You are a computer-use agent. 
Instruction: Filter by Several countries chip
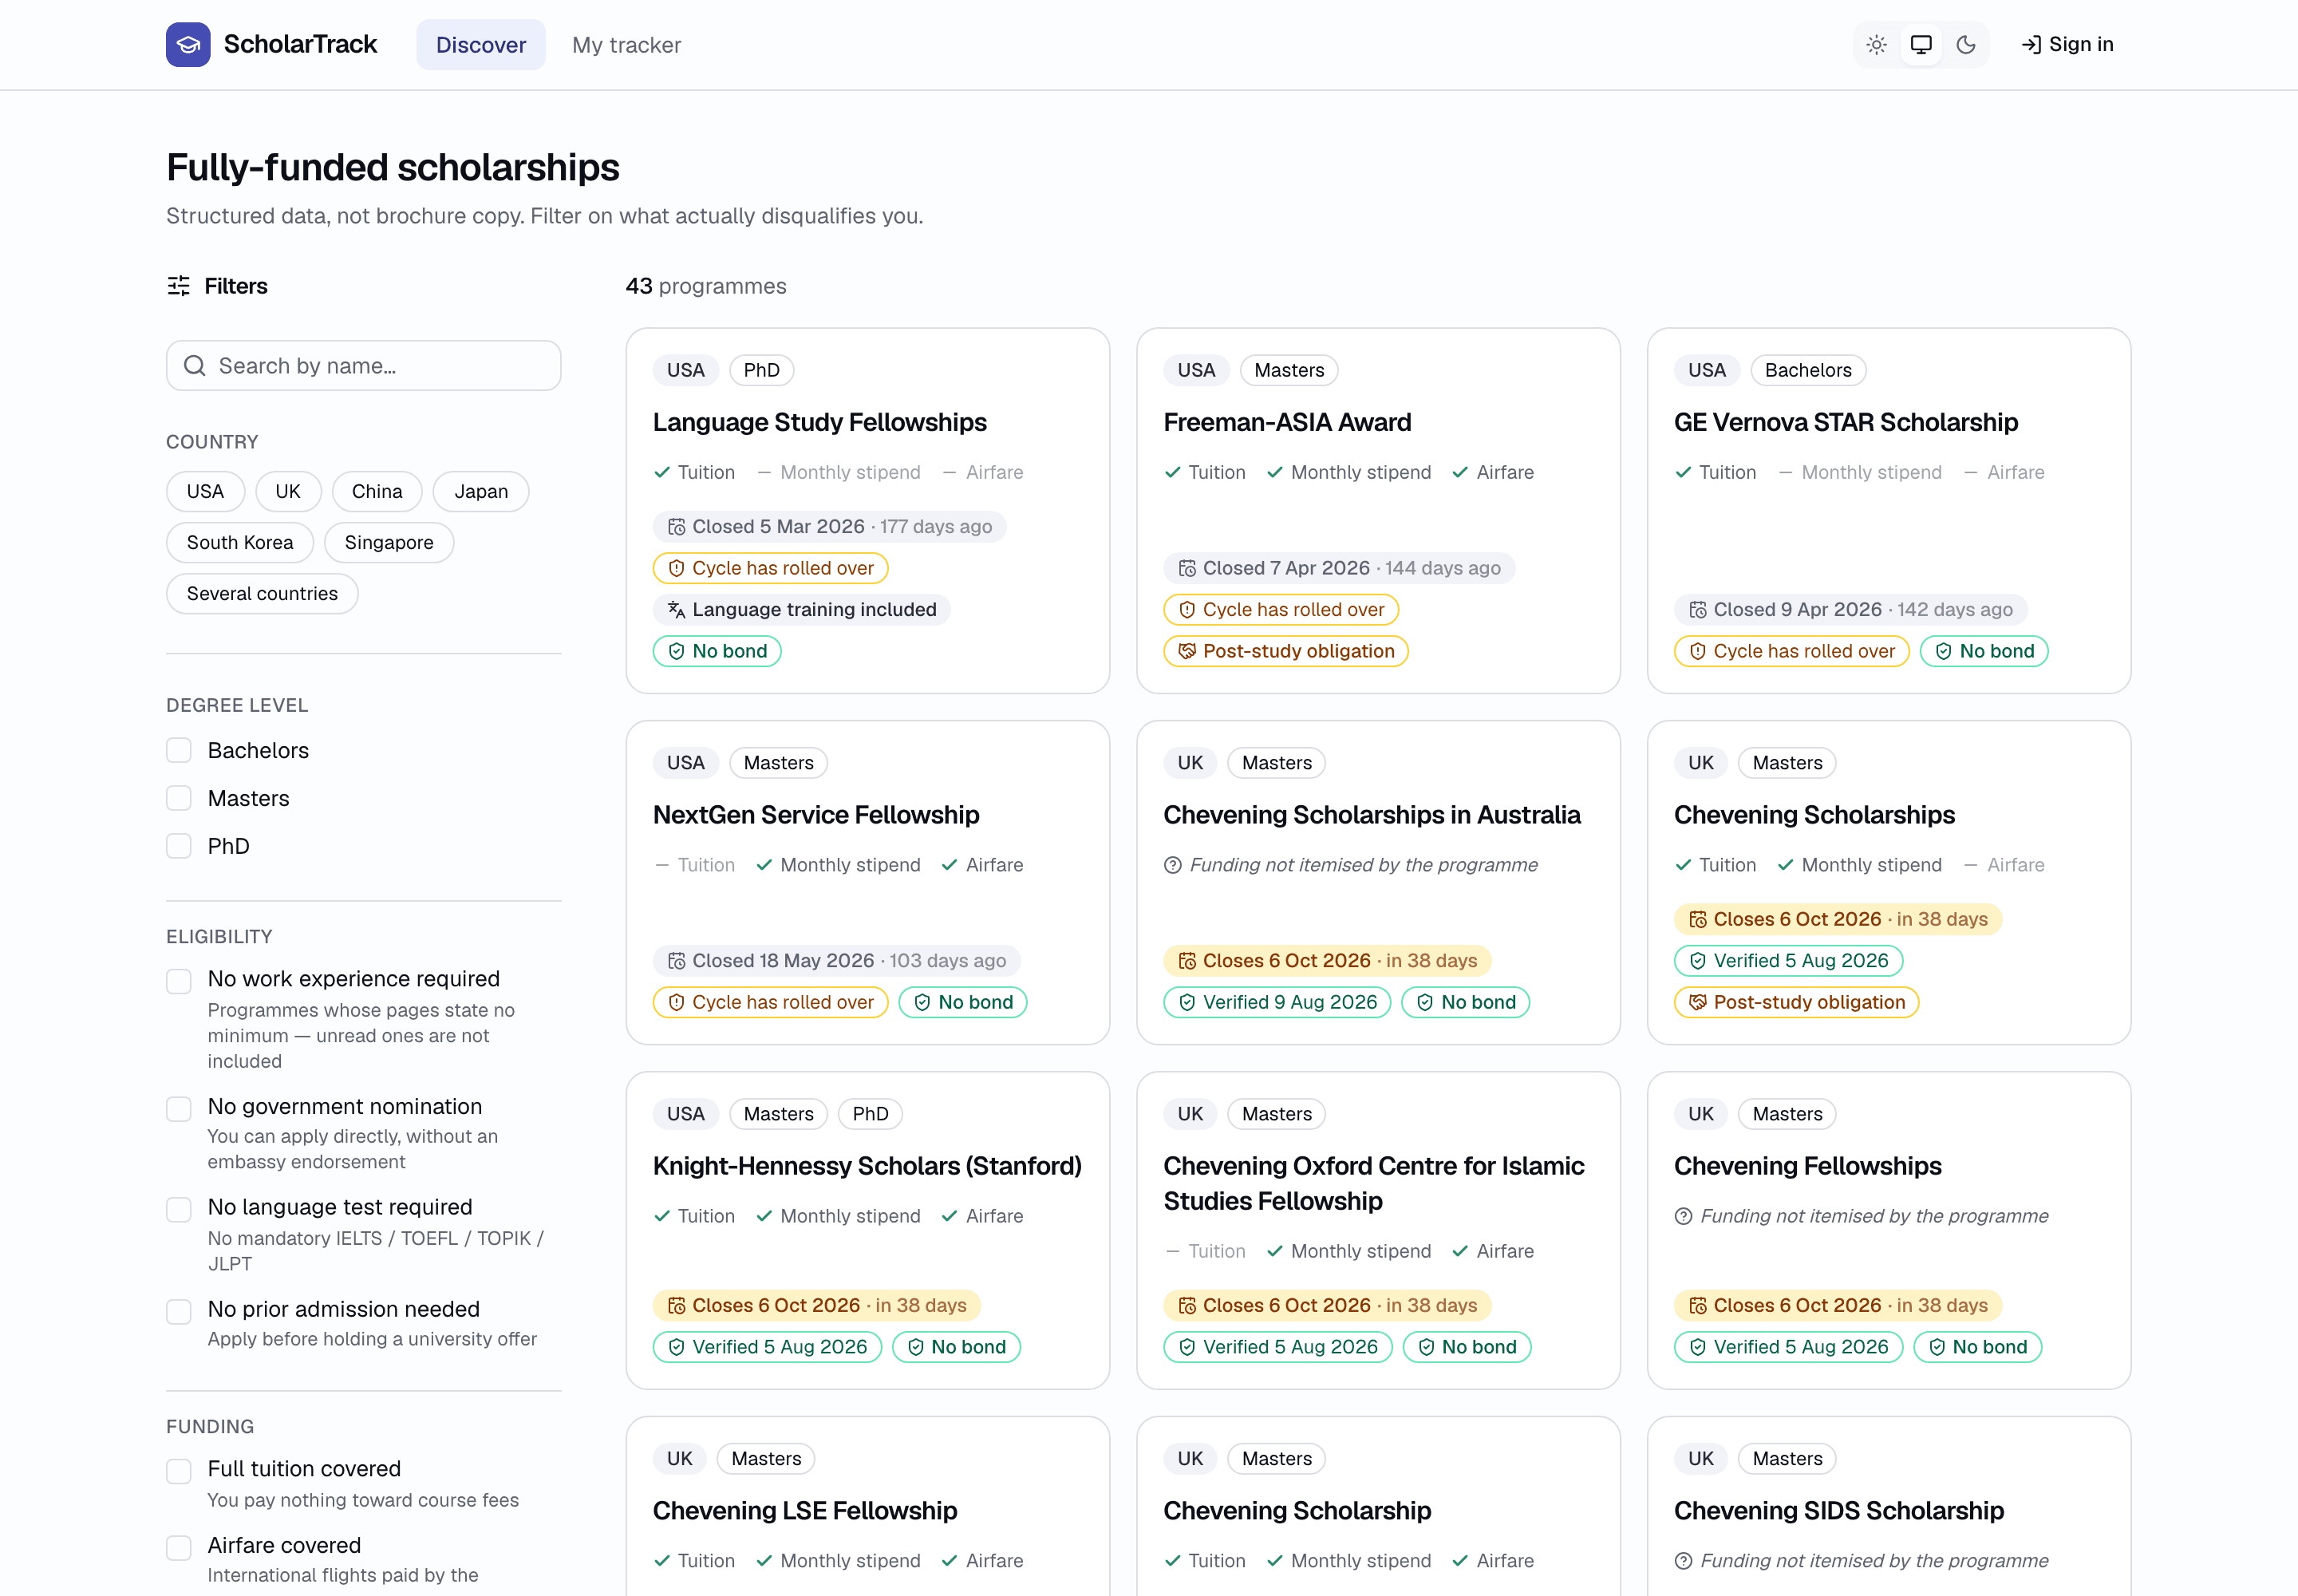point(262,593)
